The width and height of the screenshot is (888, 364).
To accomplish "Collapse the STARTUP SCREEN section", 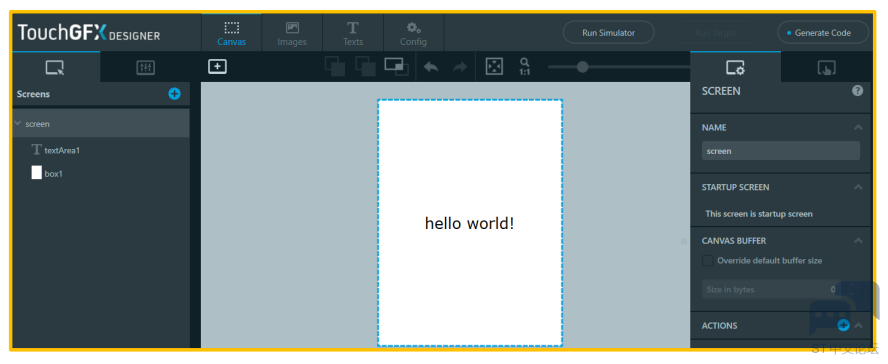I will (x=858, y=187).
